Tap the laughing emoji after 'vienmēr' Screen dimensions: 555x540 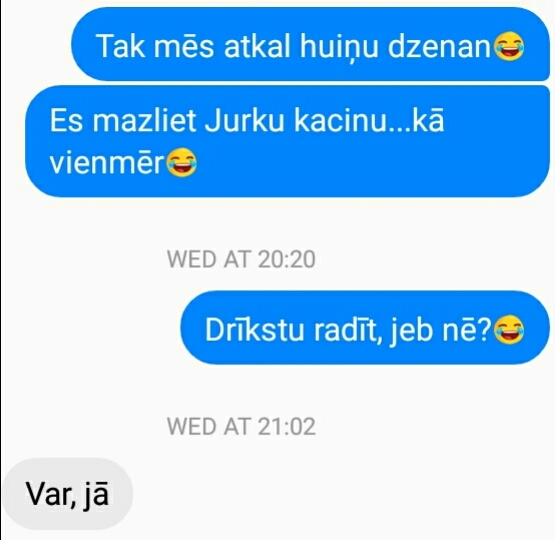pyautogui.click(x=181, y=162)
